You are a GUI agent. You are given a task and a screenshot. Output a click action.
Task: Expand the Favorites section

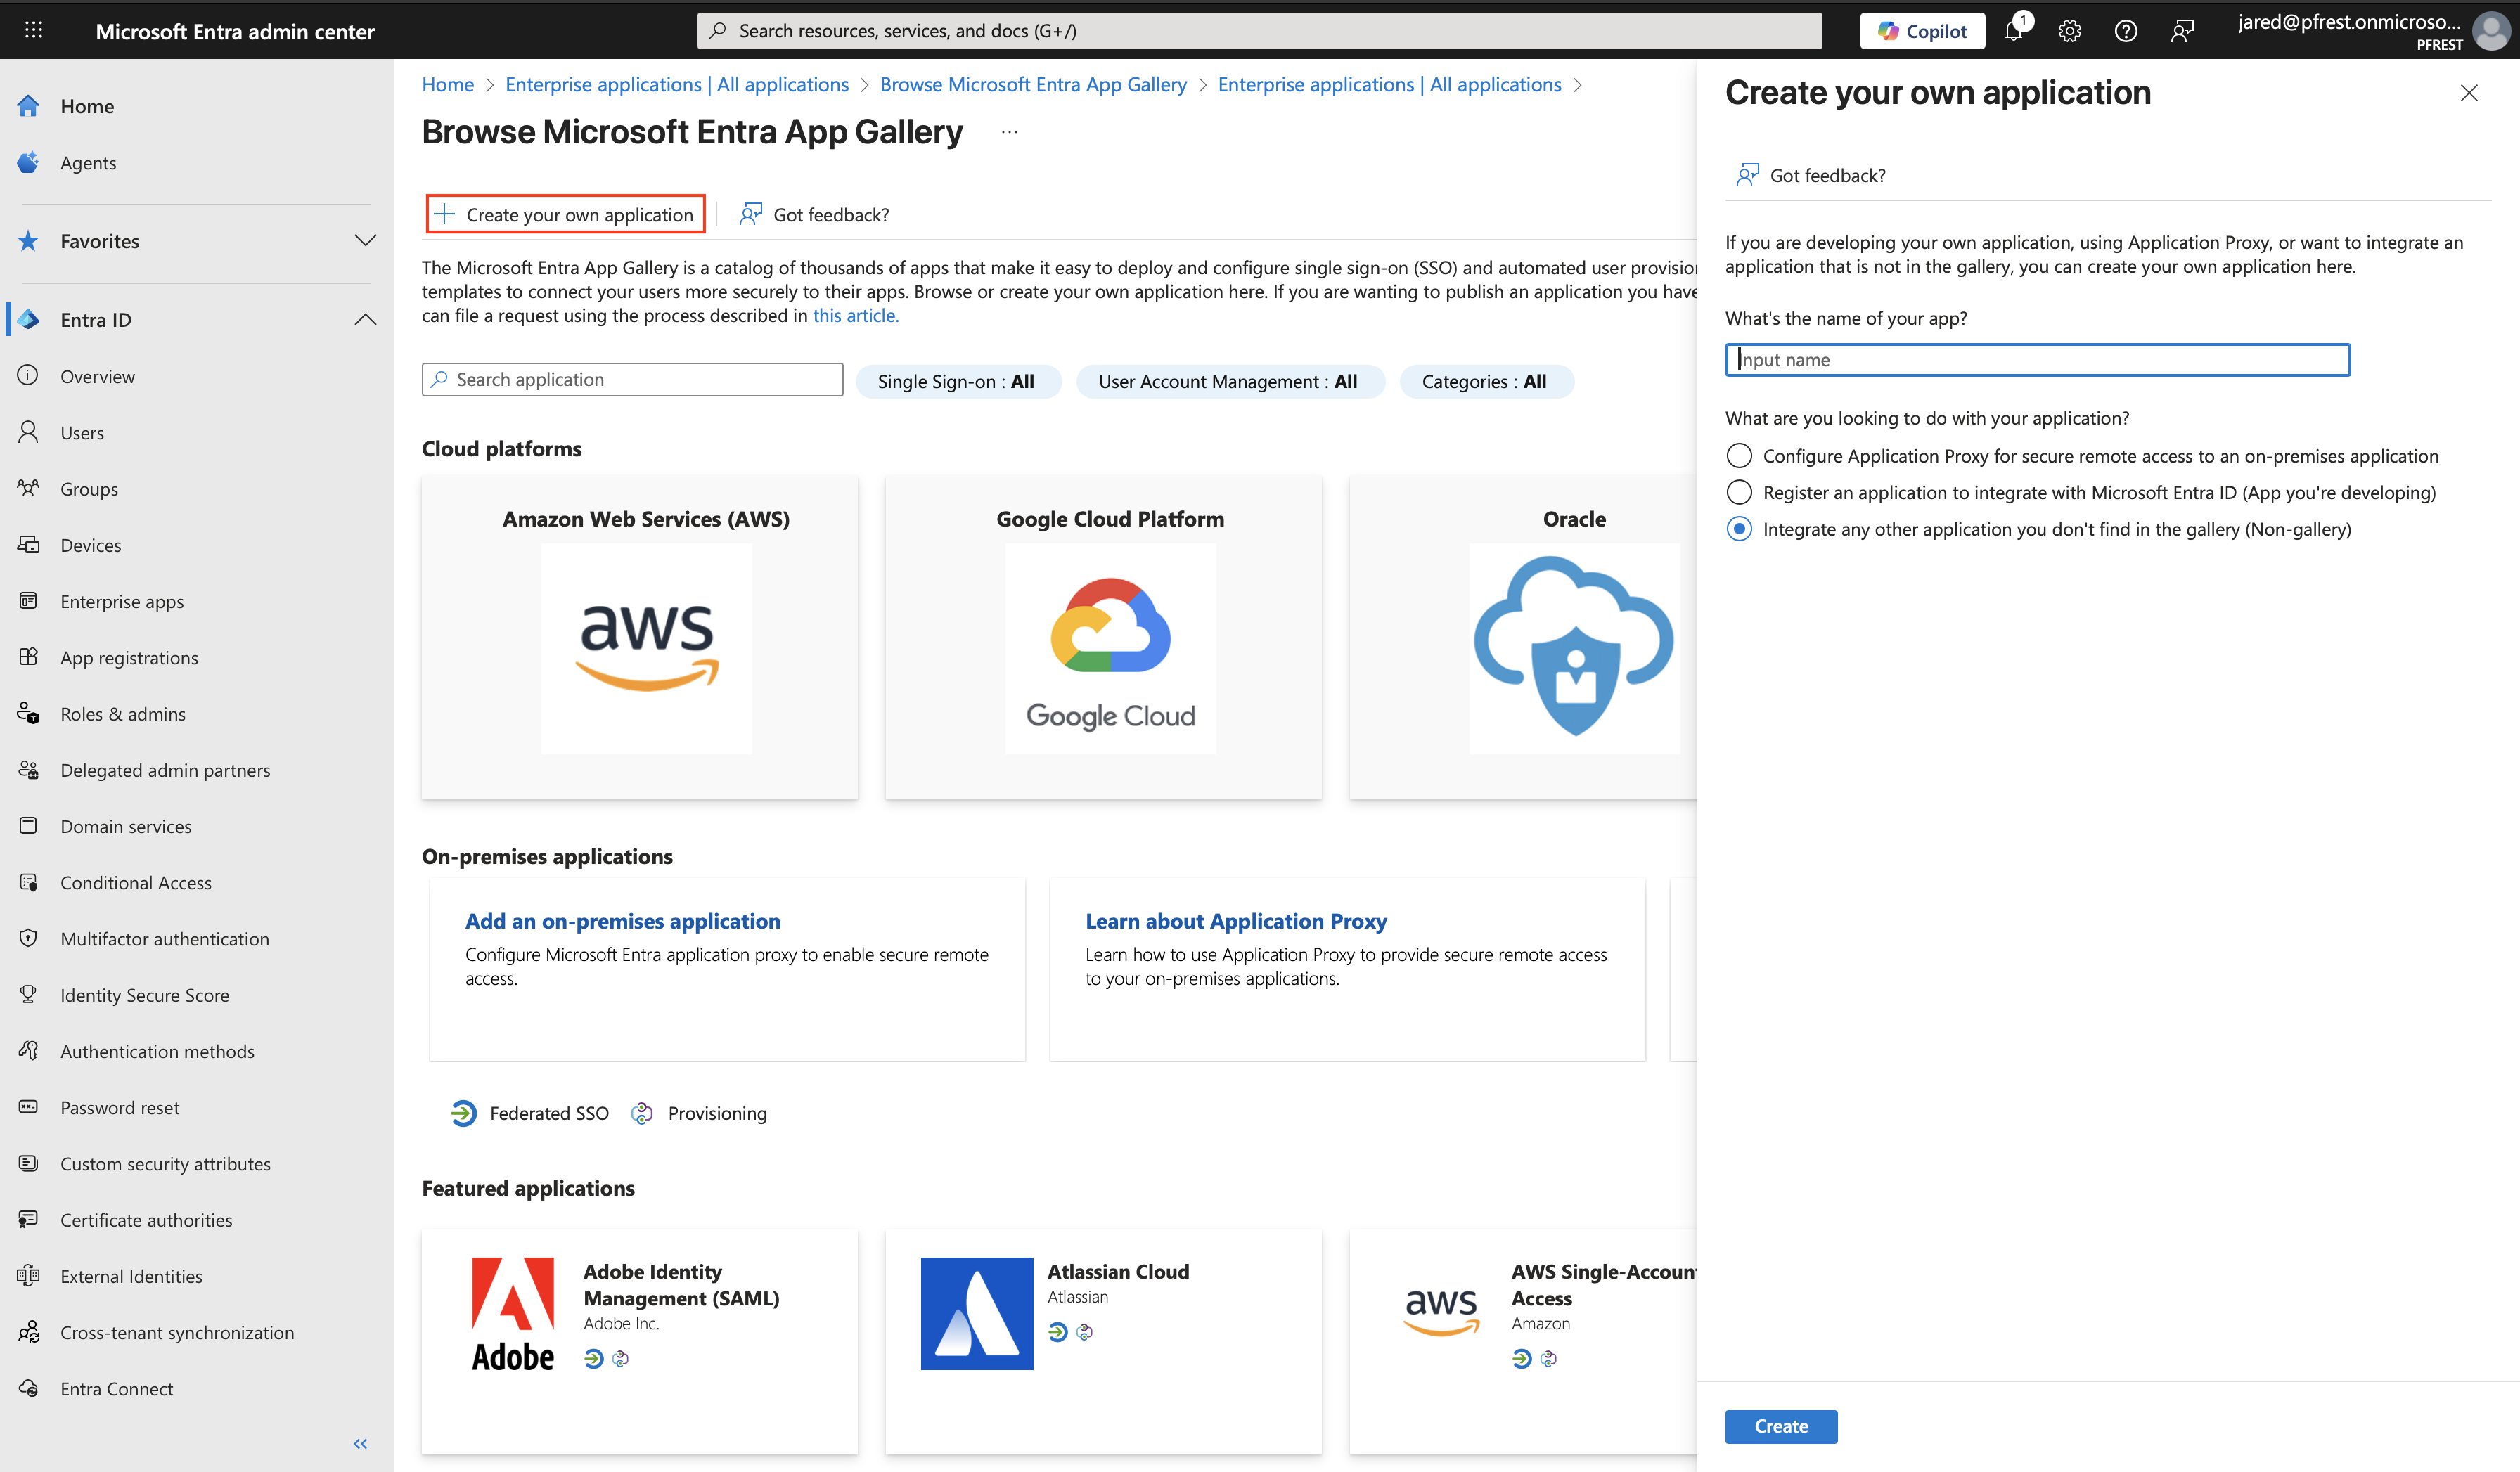[x=365, y=241]
